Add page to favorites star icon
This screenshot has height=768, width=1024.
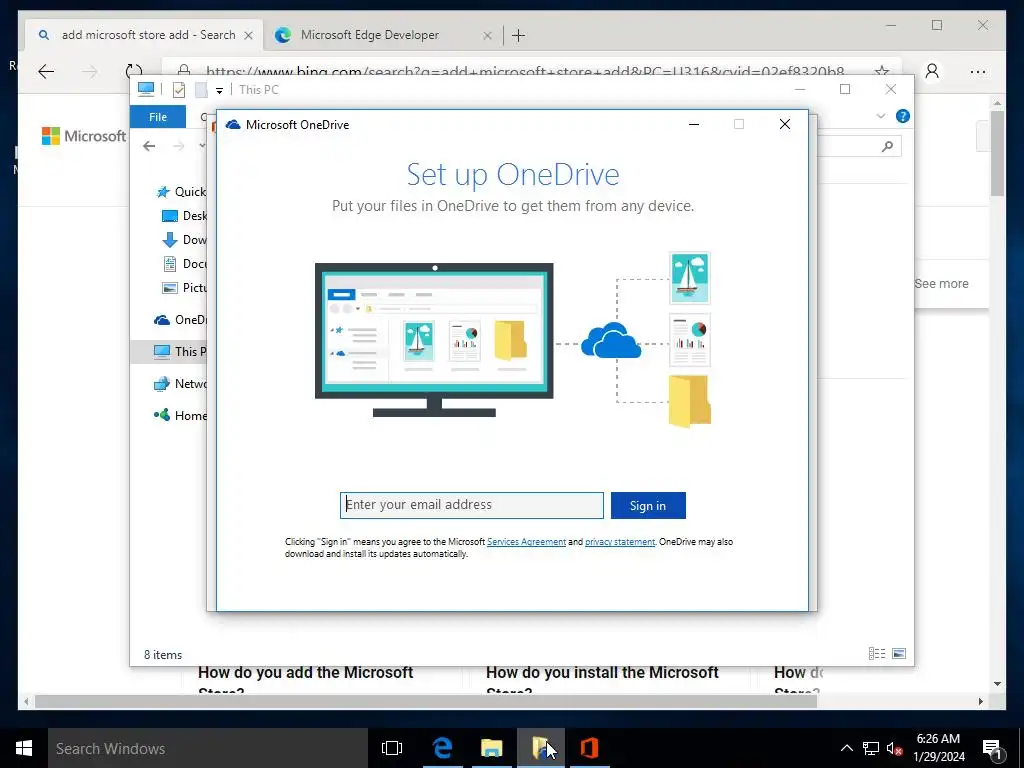tap(882, 71)
